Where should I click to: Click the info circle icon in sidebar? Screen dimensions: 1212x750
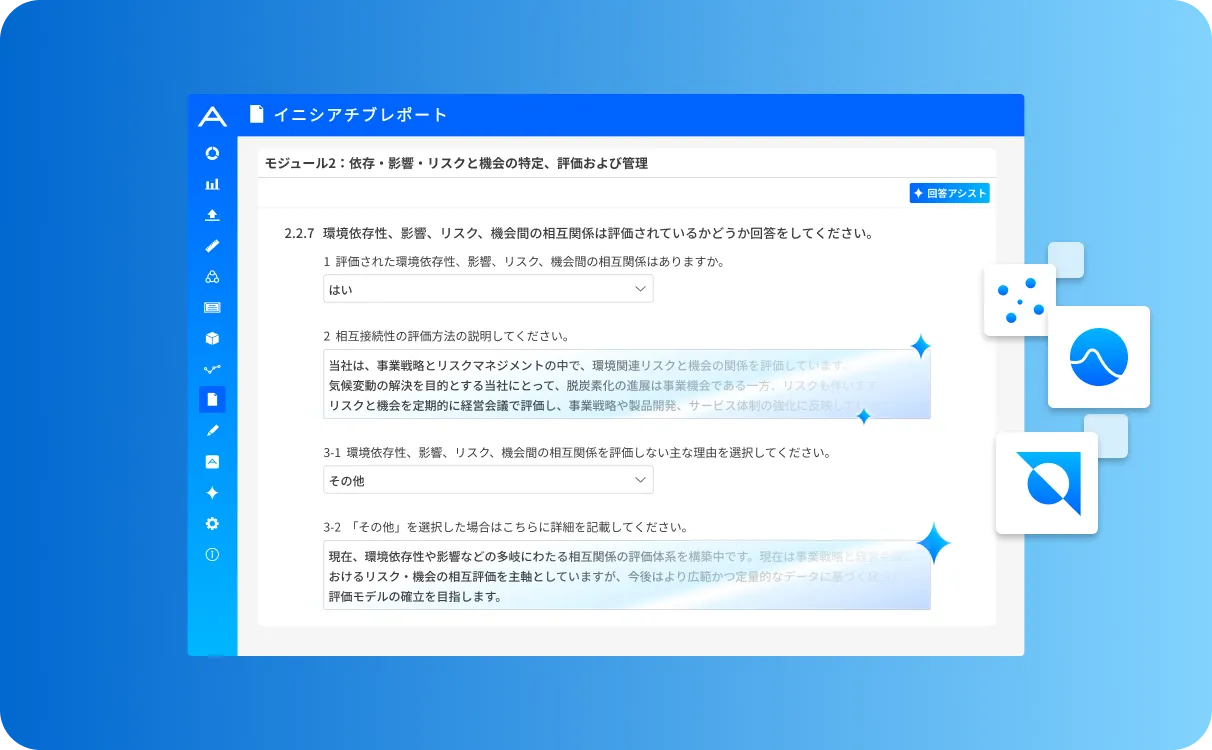coord(212,555)
